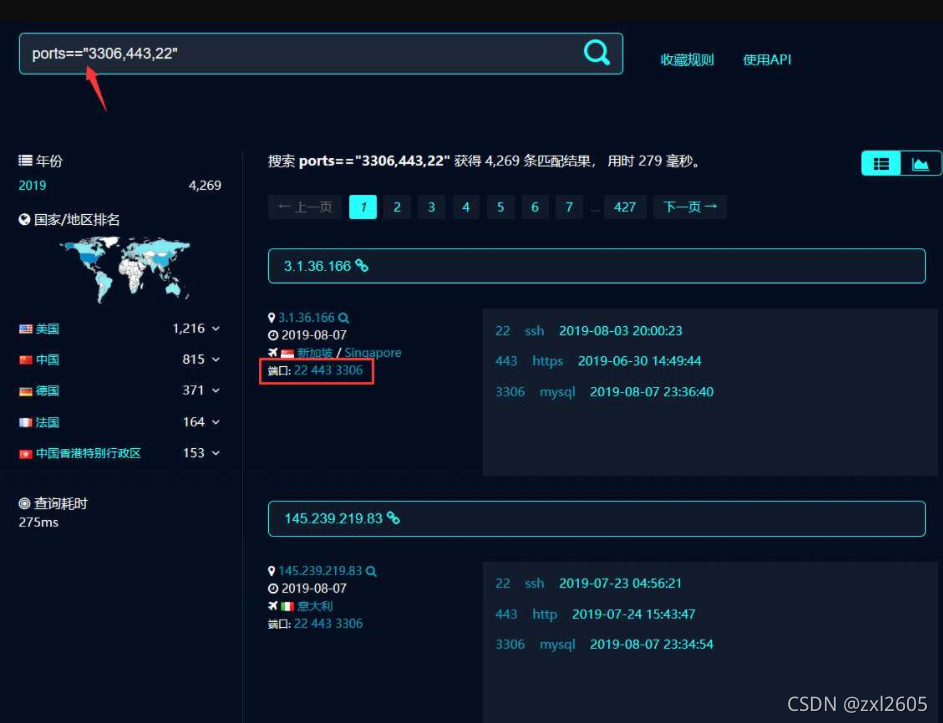Click the Italy flag icon
This screenshot has height=723, width=943.
287,606
